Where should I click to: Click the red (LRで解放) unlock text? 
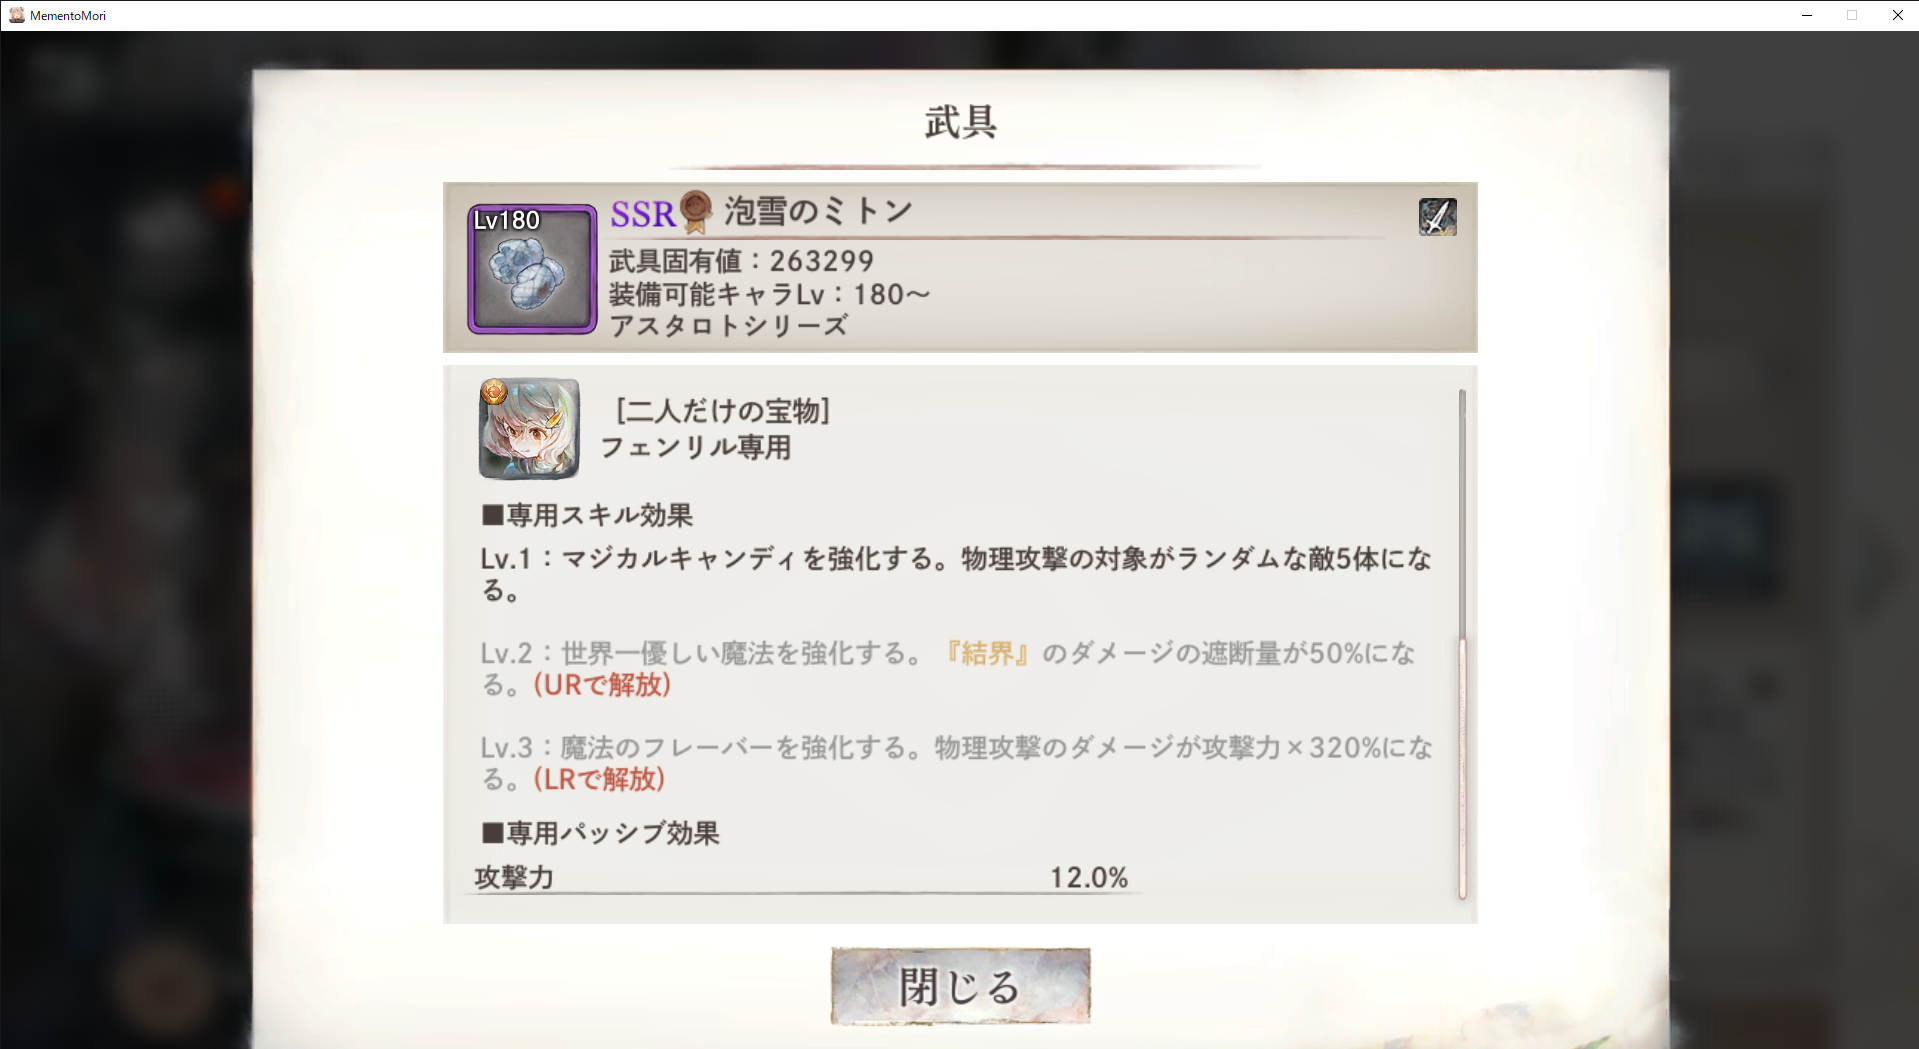[x=599, y=779]
